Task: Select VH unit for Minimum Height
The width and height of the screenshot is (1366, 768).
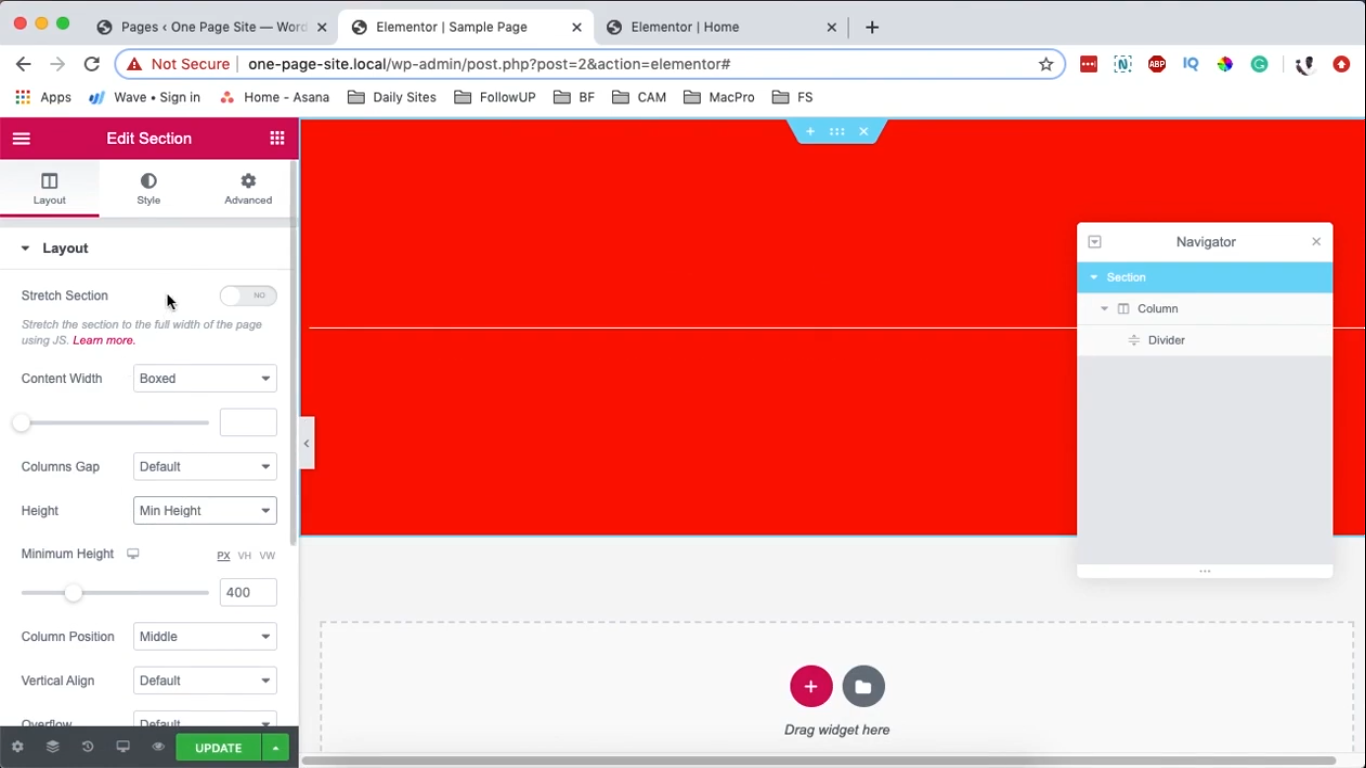Action: [245, 556]
